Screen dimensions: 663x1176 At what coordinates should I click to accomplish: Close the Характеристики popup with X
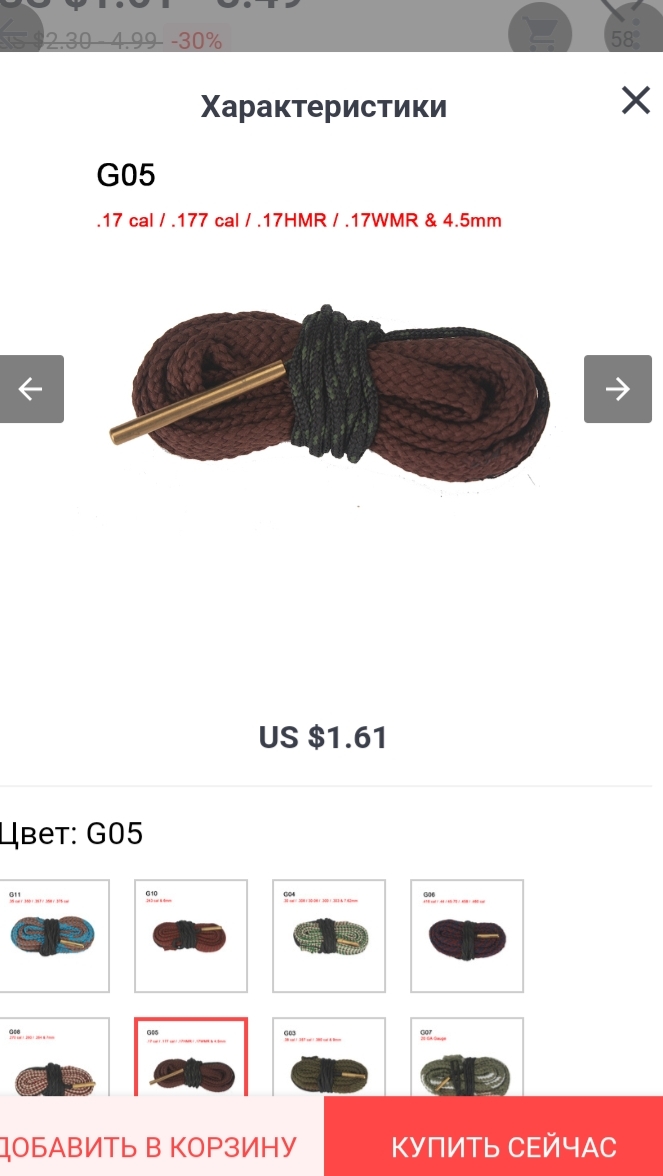point(635,100)
